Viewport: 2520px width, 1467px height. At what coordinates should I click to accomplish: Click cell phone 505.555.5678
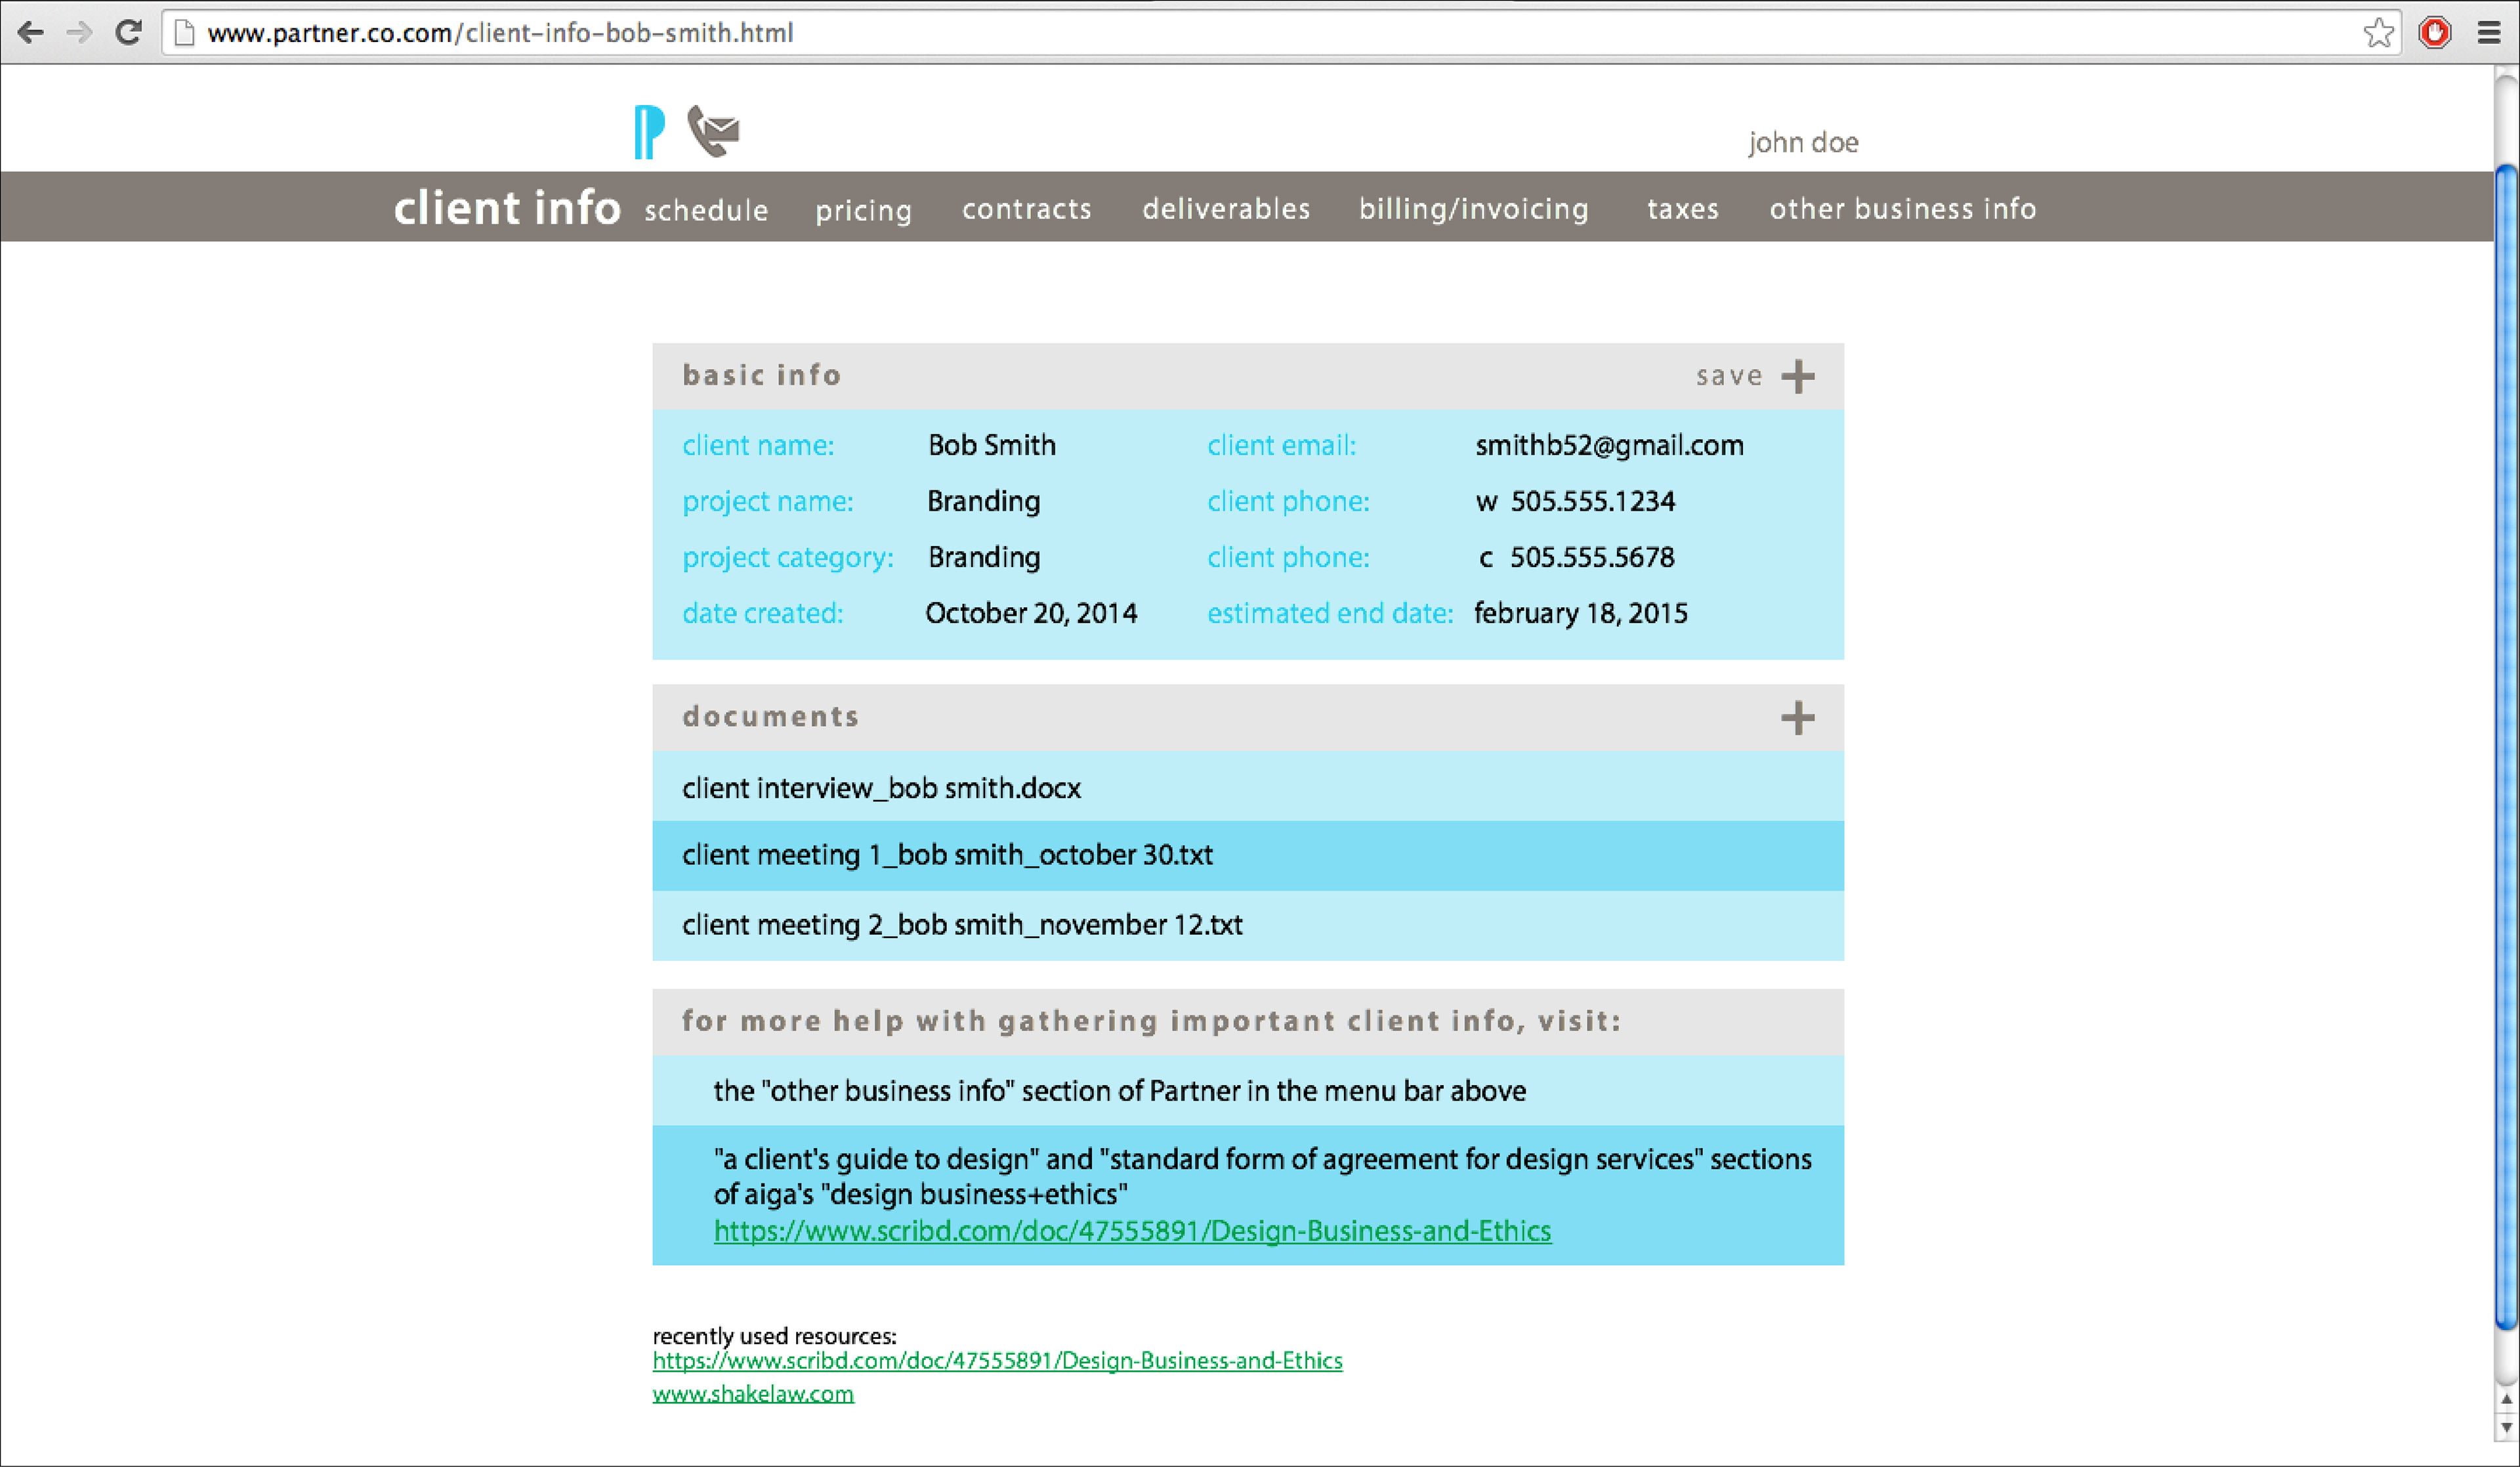[1592, 557]
